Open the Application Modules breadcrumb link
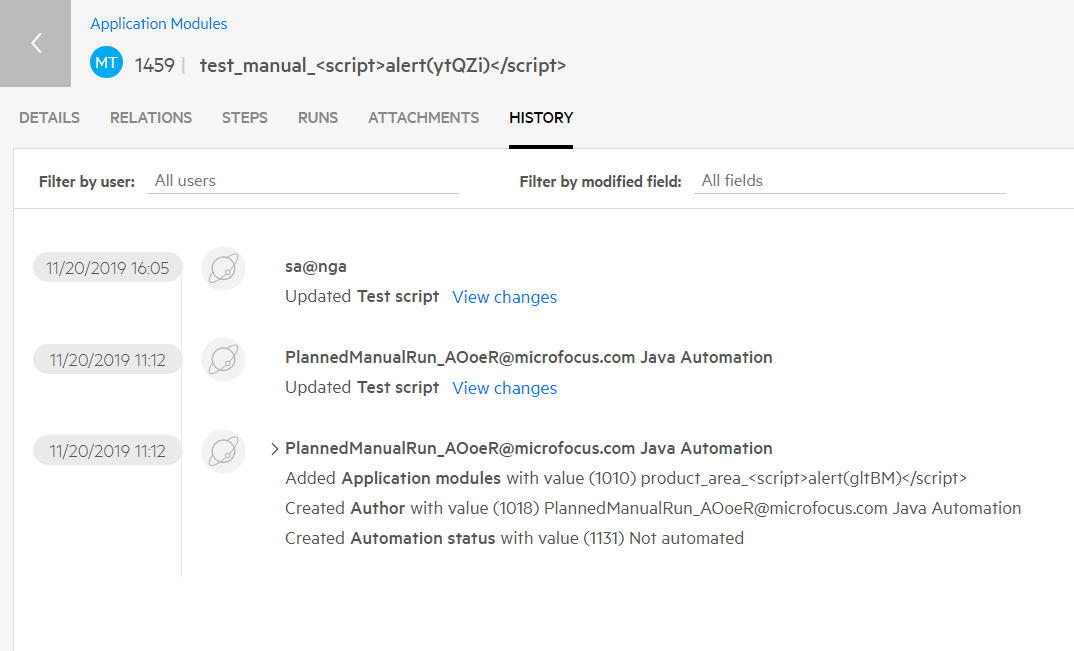The width and height of the screenshot is (1074, 651). coord(159,24)
